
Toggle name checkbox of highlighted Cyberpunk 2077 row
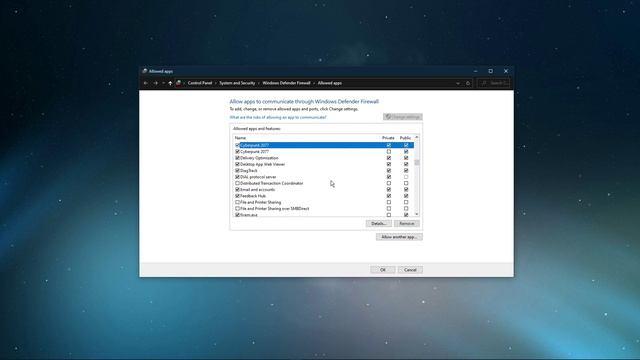click(238, 145)
